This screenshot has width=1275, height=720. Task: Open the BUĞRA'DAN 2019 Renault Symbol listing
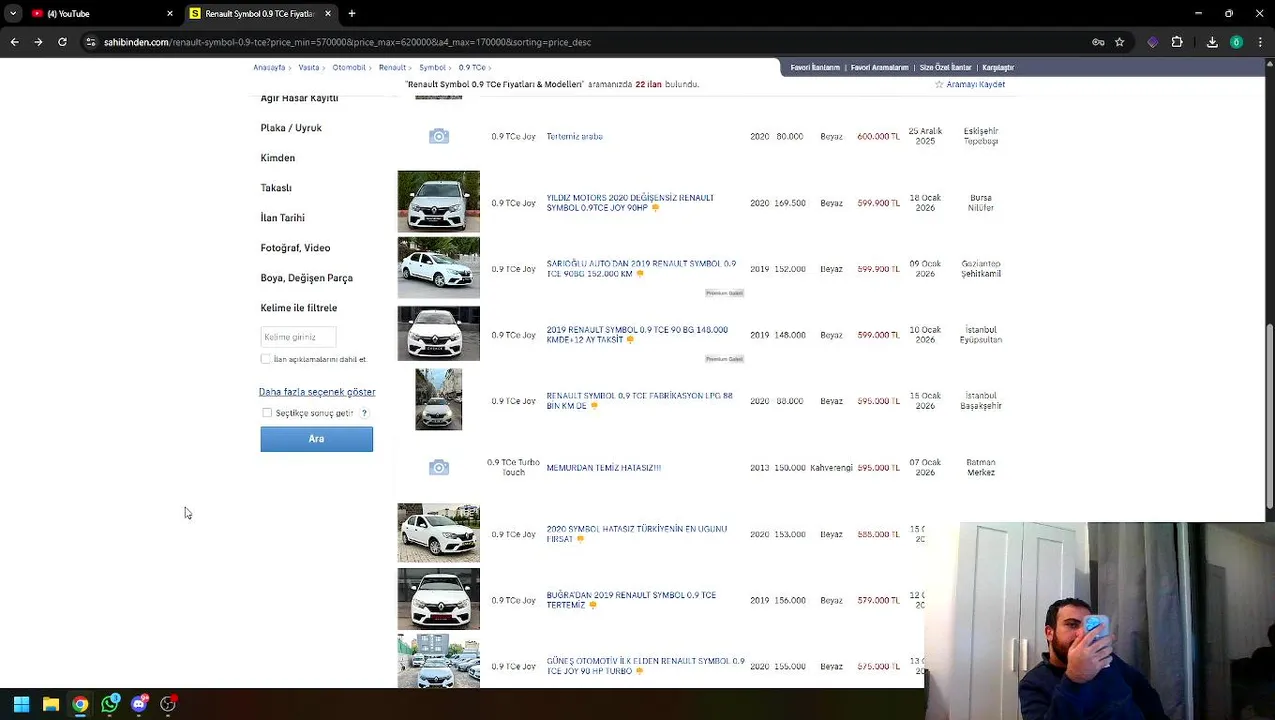[x=631, y=600]
